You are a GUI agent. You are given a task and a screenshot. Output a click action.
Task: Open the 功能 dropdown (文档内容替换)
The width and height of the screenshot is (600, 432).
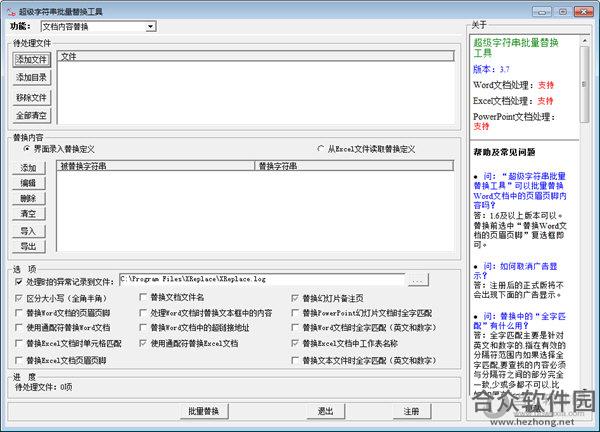click(98, 26)
